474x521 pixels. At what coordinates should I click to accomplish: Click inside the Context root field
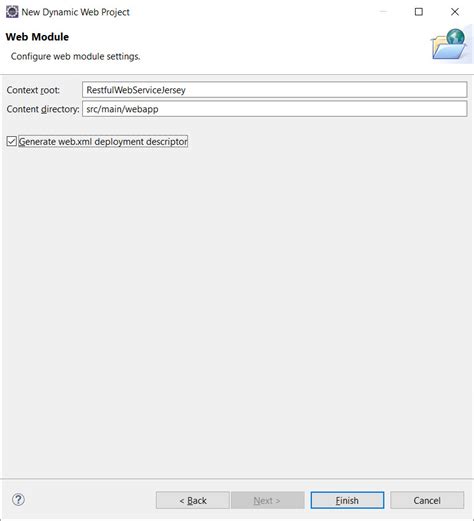coord(274,90)
